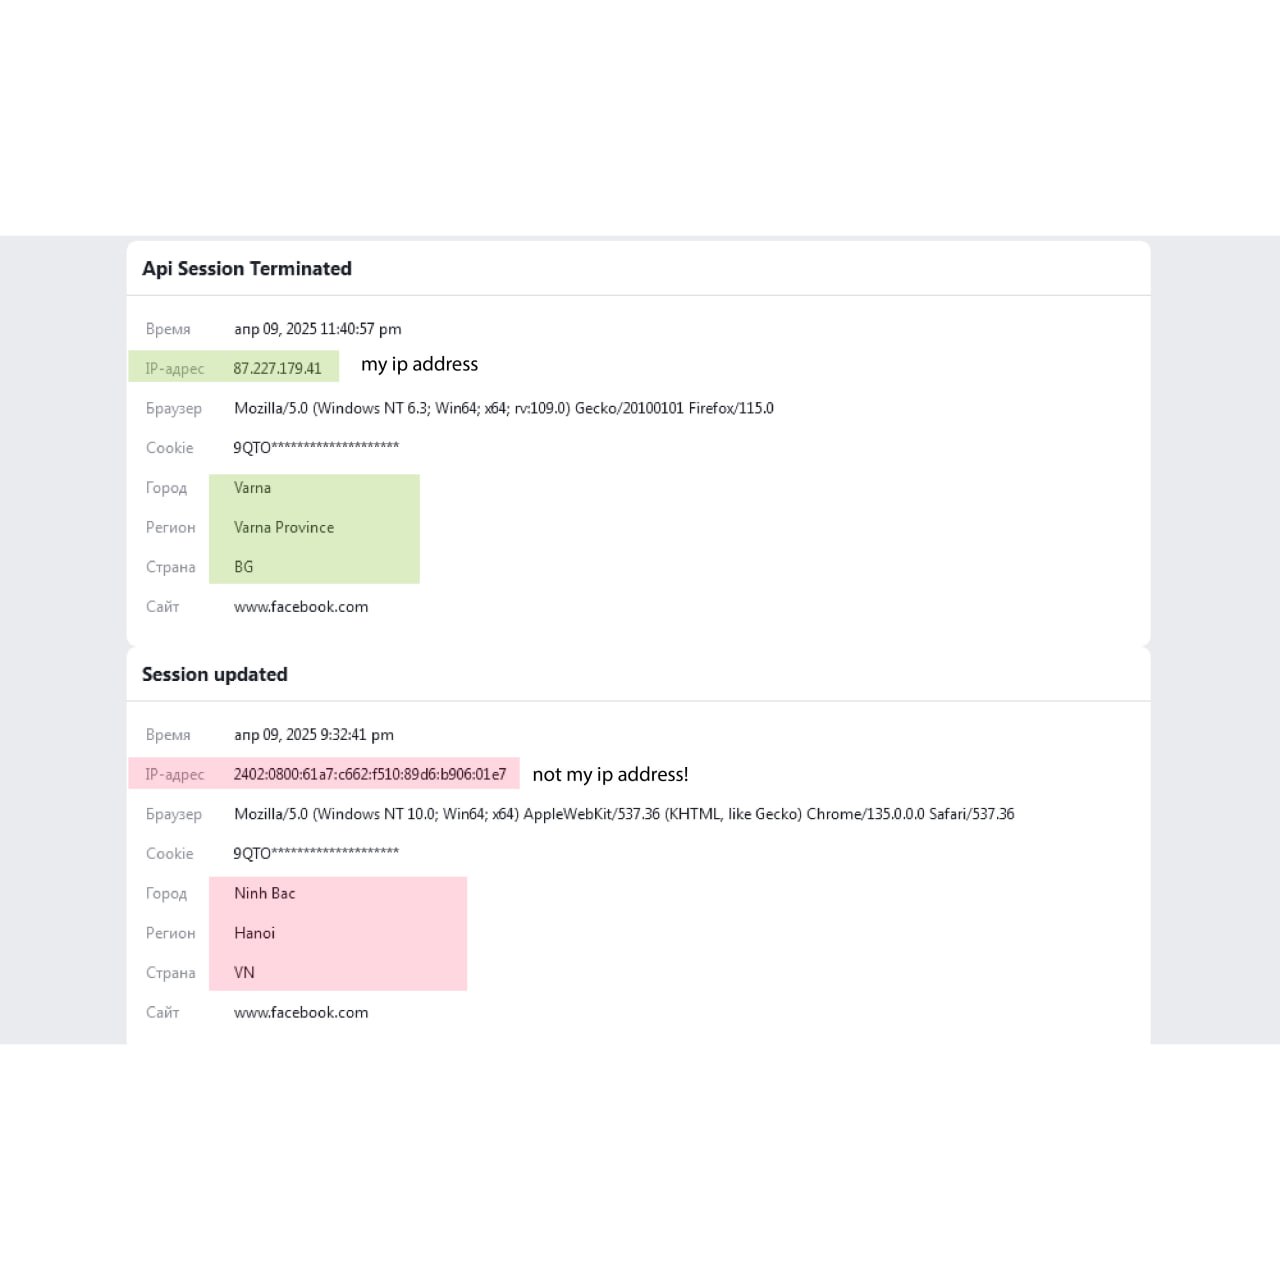Click the Firefox/115.0 browser user agent string
Image resolution: width=1280 pixels, height=1280 pixels.
[503, 408]
